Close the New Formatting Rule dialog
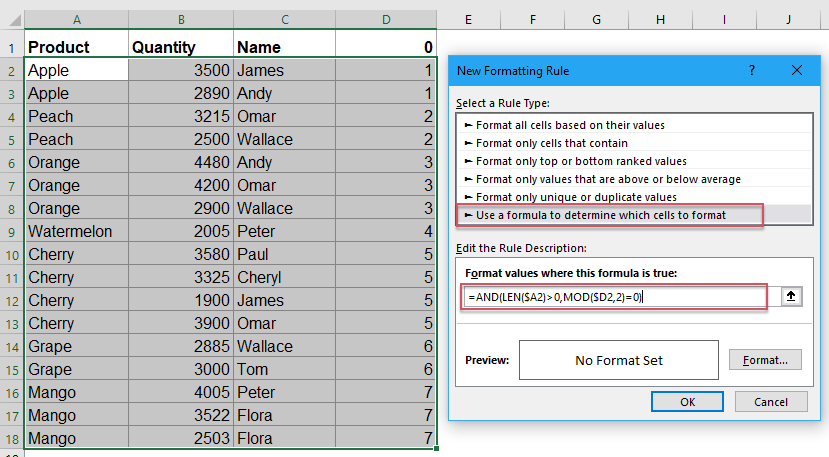 coord(796,70)
